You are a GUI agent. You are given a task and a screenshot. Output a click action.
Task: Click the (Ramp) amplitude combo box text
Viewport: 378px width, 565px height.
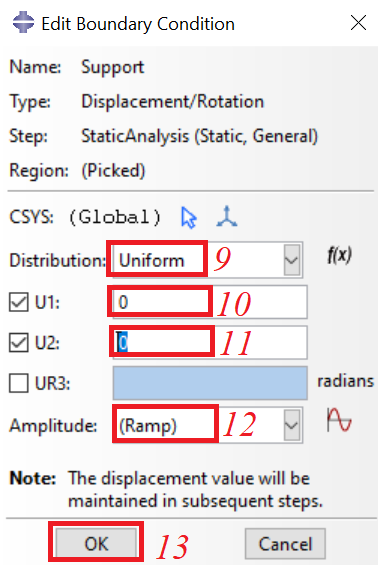pyautogui.click(x=148, y=426)
